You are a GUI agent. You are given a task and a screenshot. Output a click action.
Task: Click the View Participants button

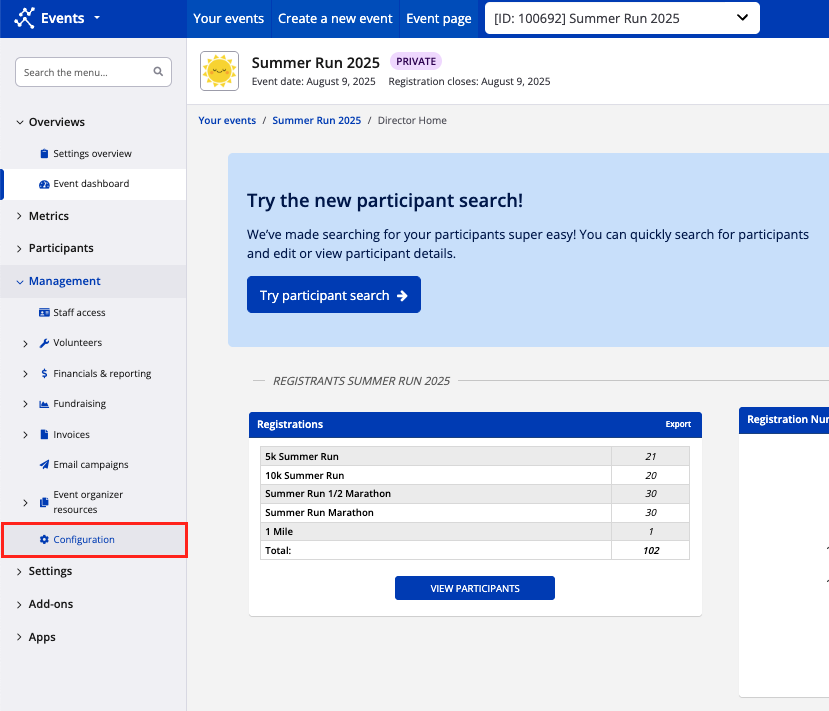click(x=474, y=588)
